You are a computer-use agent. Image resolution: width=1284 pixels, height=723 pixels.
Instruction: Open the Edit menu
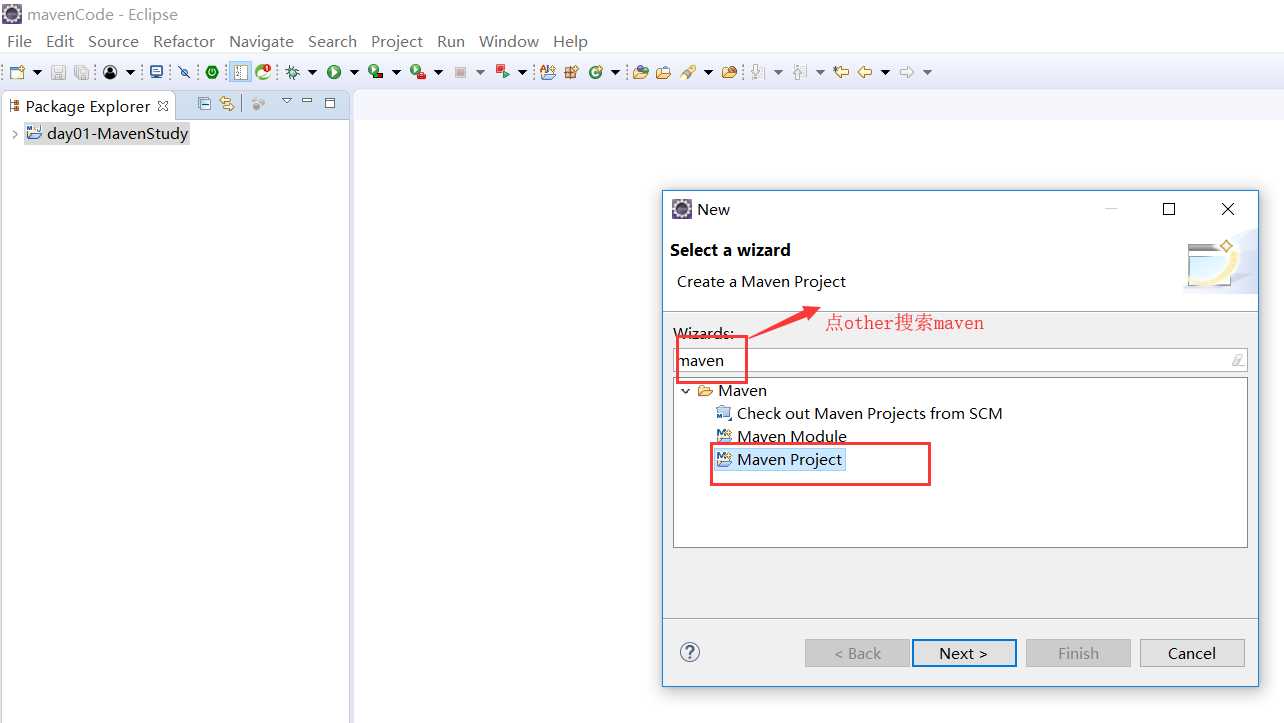tap(60, 41)
